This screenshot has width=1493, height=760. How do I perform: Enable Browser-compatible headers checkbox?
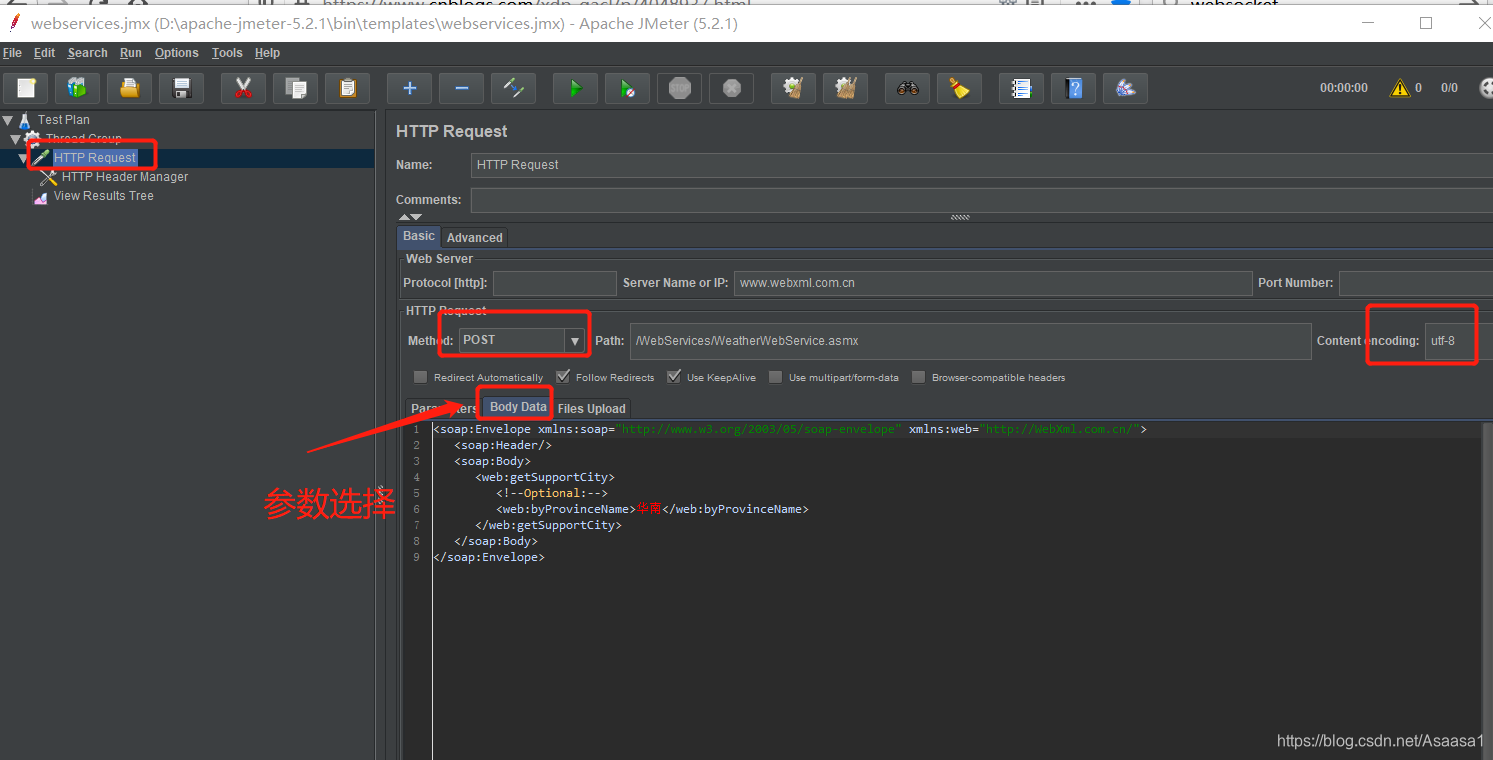(918, 377)
